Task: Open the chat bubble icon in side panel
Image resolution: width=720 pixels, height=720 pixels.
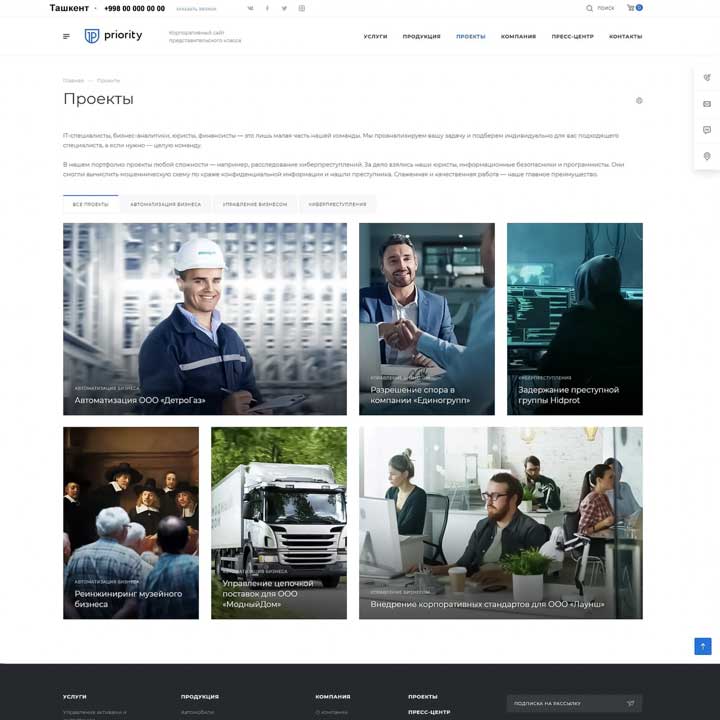Action: tap(707, 130)
